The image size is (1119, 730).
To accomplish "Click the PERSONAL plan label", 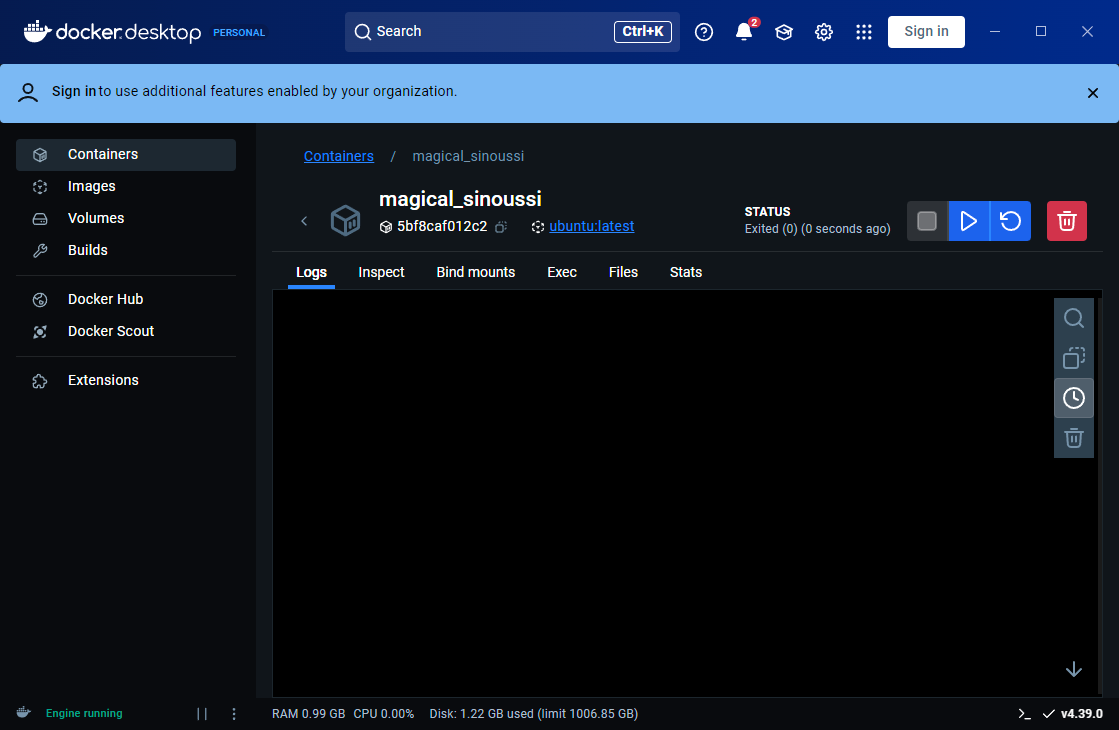I will tap(239, 33).
